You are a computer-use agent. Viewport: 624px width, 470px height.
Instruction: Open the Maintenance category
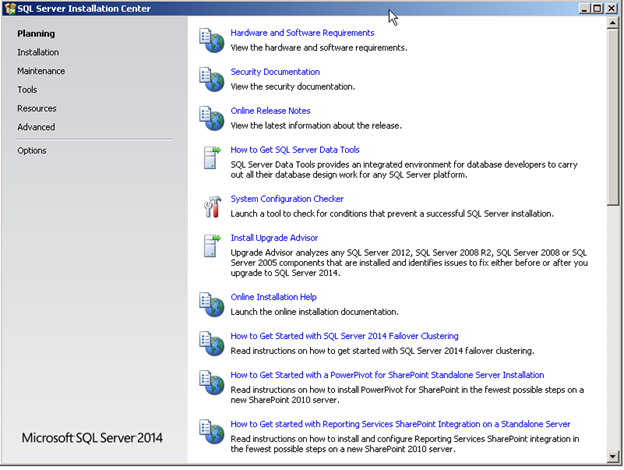41,71
